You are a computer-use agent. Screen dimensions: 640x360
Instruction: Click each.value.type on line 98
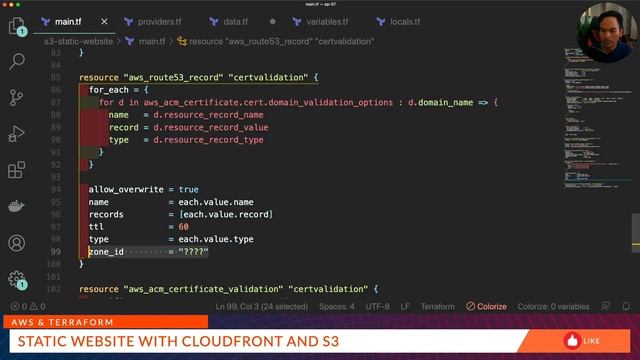[x=216, y=239]
